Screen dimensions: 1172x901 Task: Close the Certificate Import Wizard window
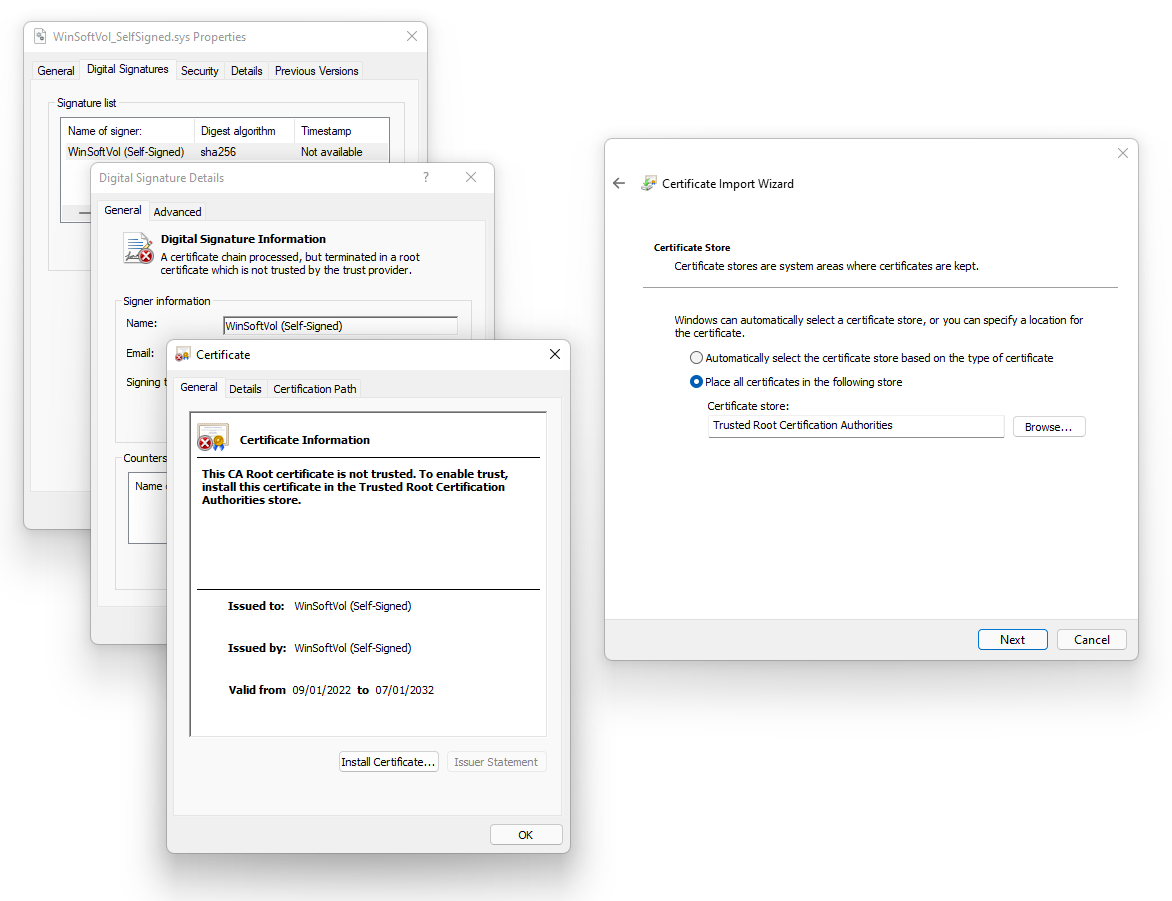[x=1123, y=153]
